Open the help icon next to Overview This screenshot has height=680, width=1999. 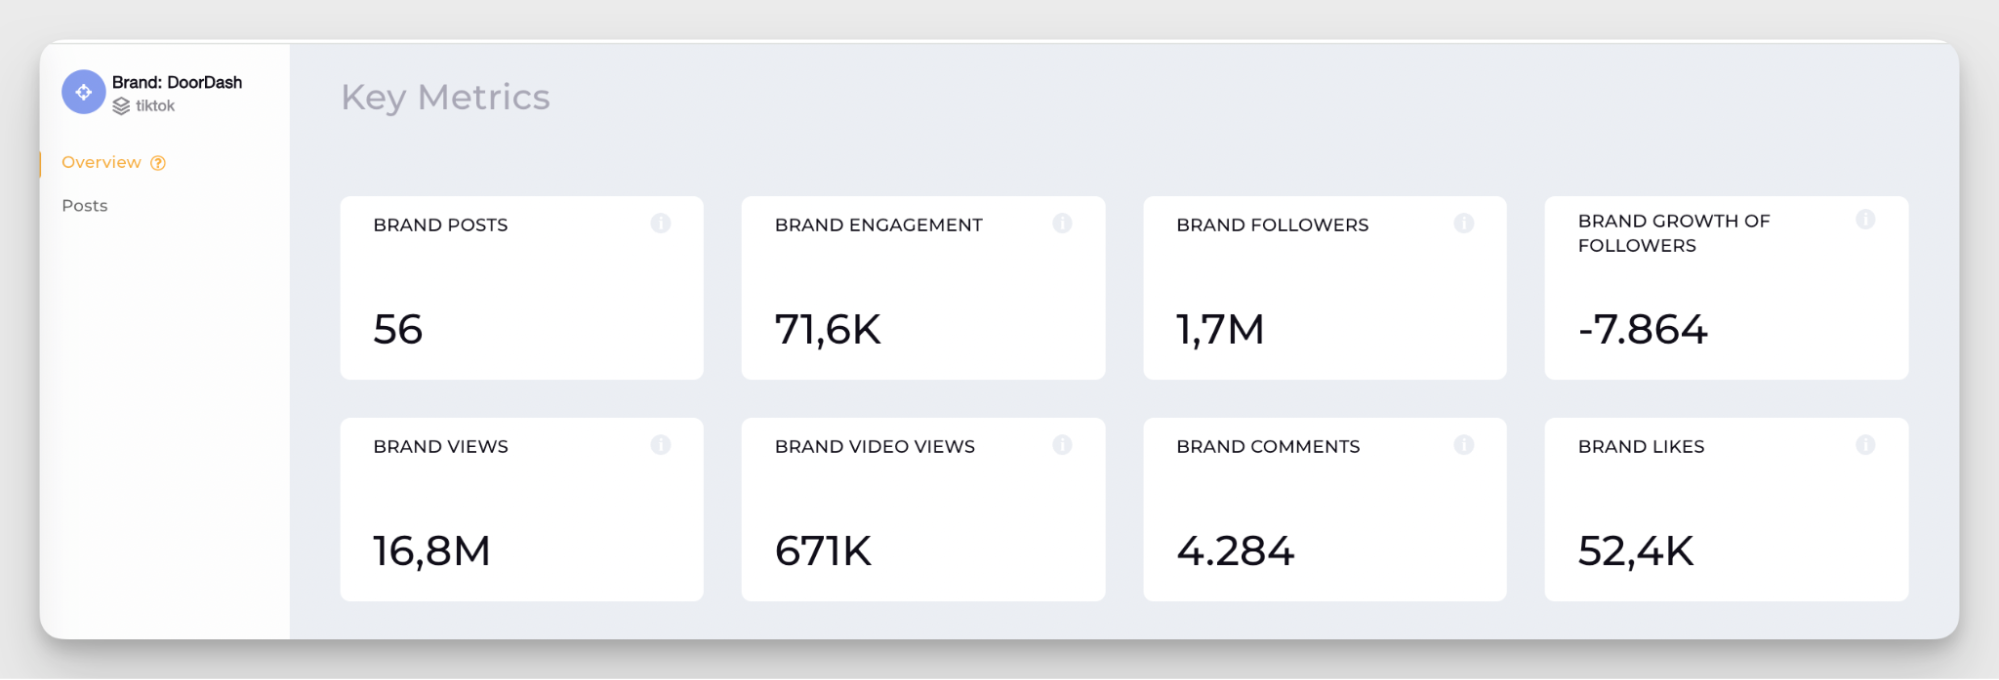click(x=158, y=163)
